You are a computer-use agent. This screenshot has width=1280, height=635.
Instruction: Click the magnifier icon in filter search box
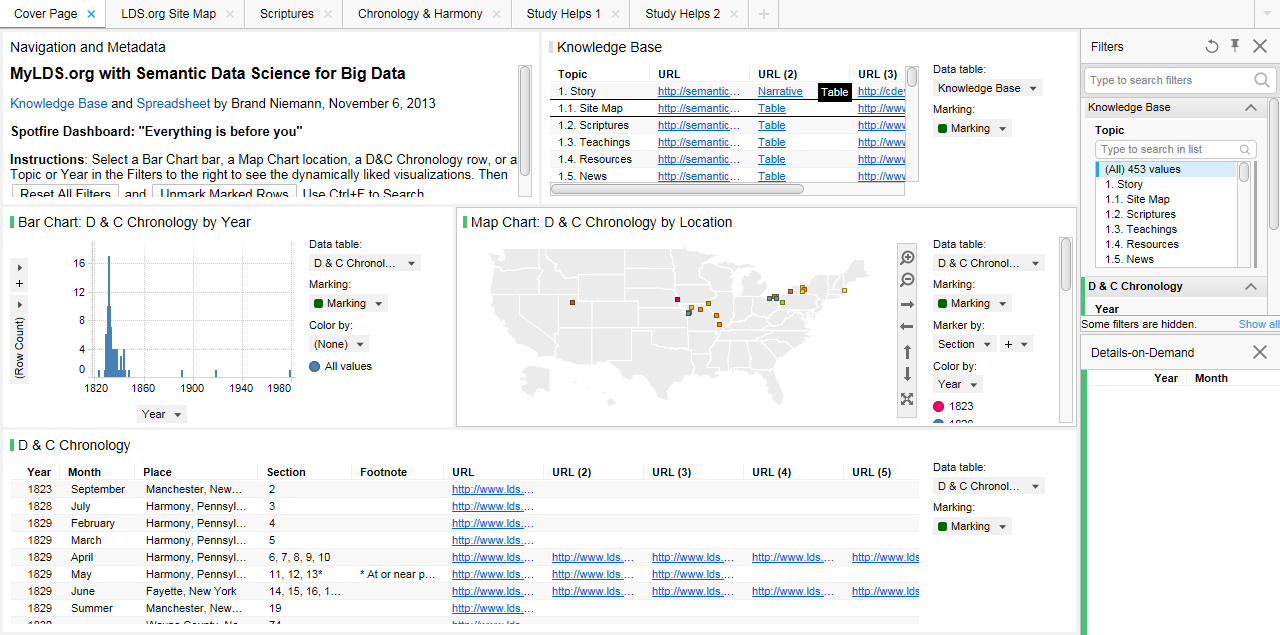tap(1262, 80)
